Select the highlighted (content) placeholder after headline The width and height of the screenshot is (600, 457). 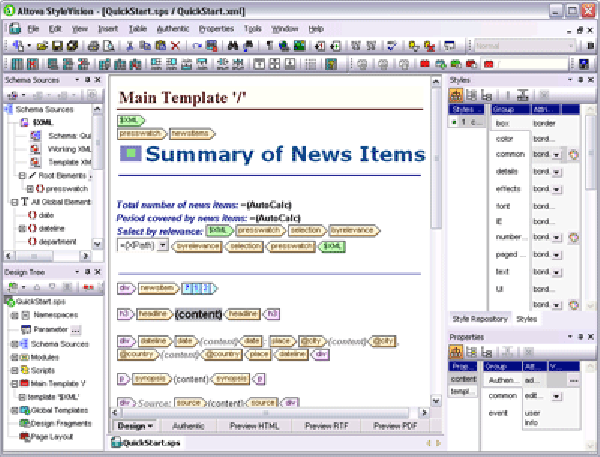198,314
